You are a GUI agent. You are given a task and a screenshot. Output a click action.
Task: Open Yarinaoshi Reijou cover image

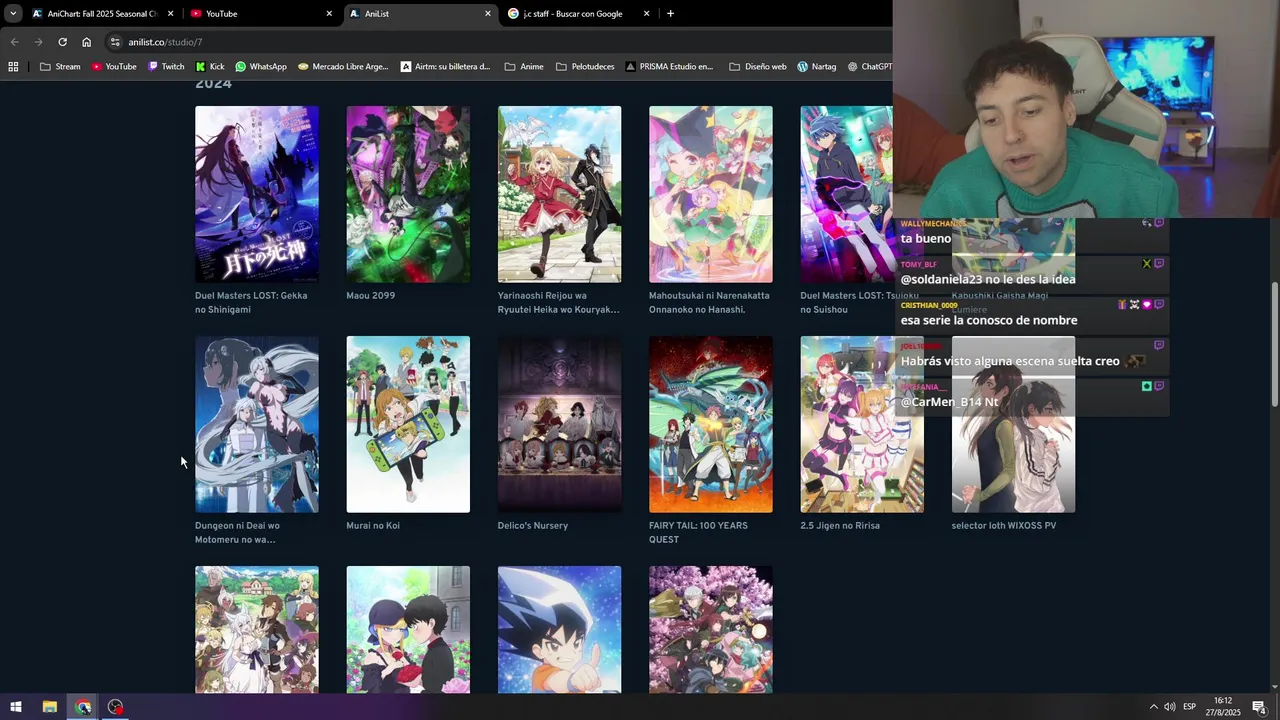tap(559, 194)
